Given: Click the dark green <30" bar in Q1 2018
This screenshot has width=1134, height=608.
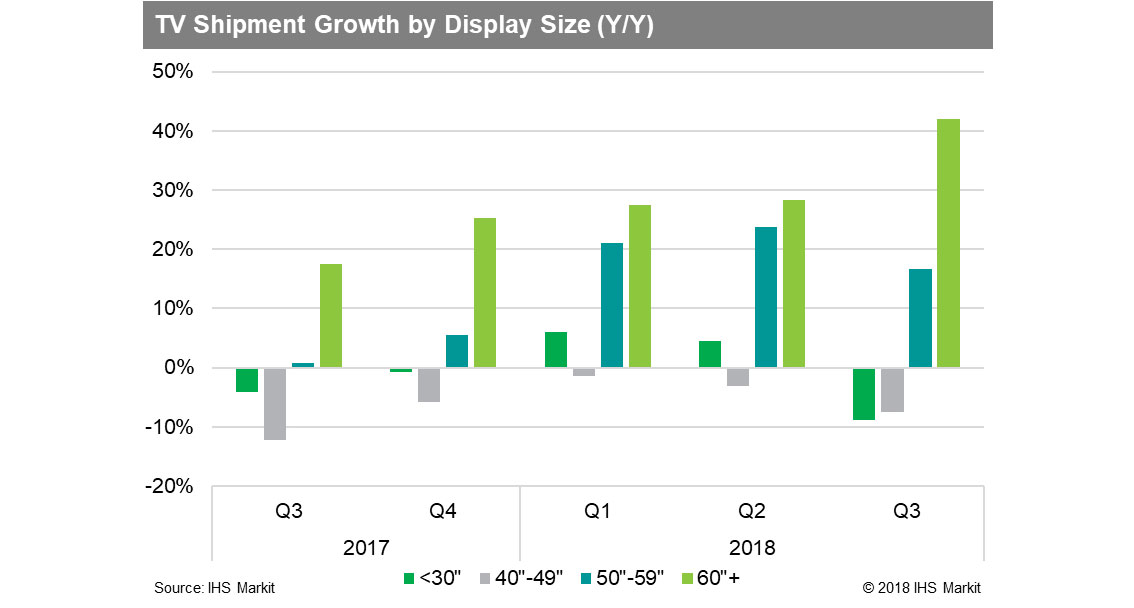Looking at the screenshot, I should point(556,350).
